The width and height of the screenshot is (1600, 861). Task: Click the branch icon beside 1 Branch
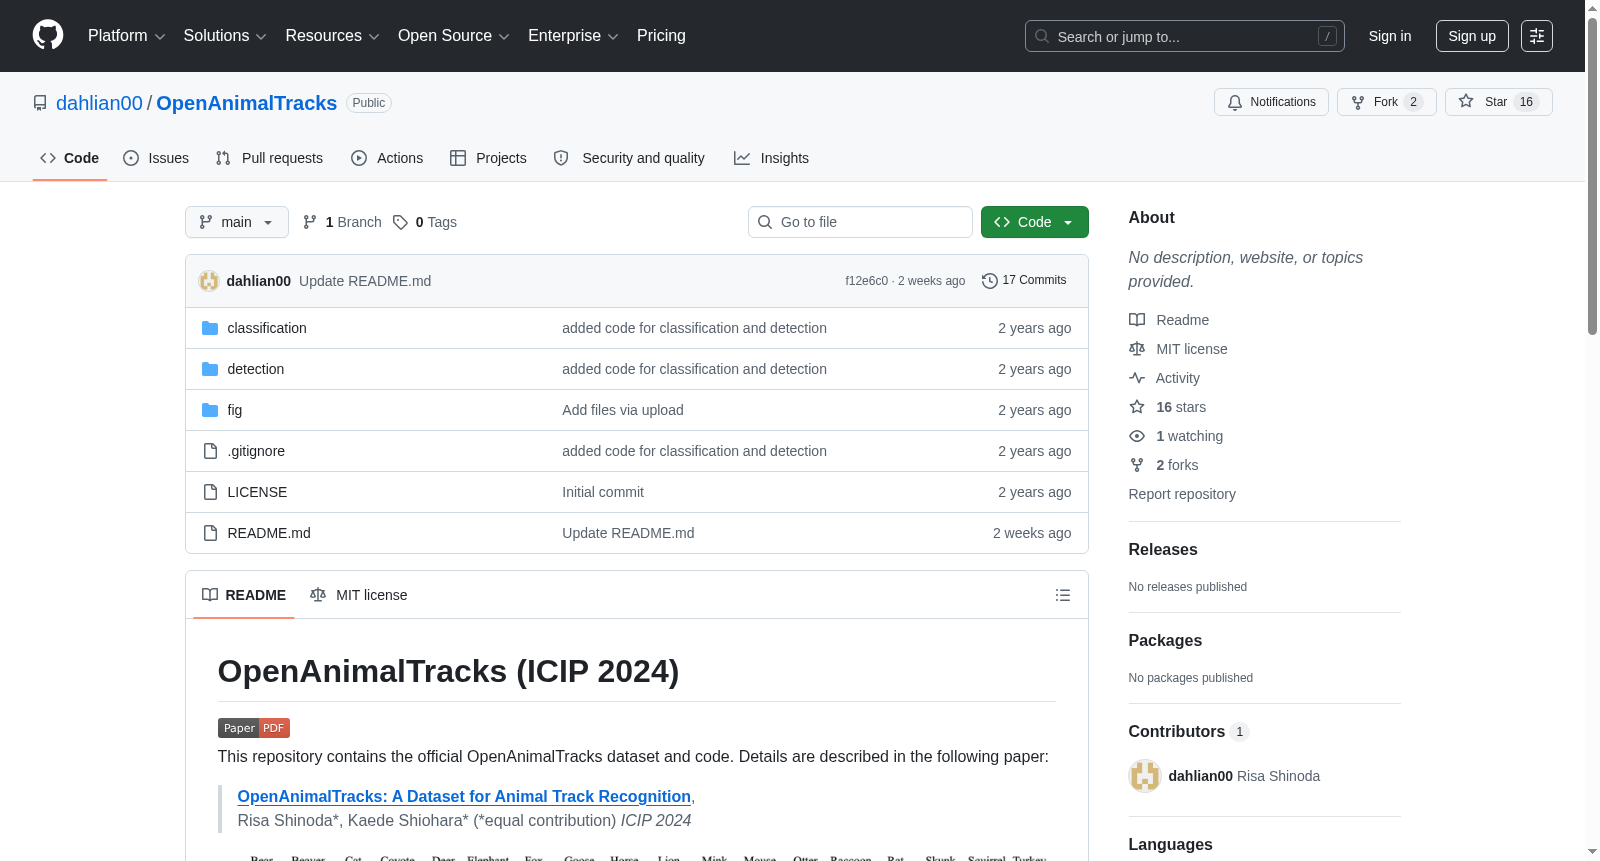click(310, 222)
